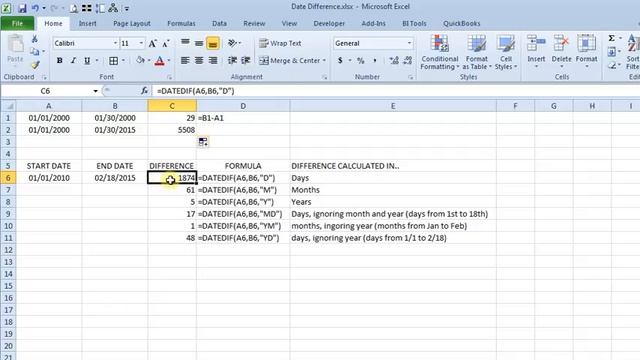The image size is (640, 360).
Task: Click the Font Color red A icon
Action: pyautogui.click(x=160, y=61)
